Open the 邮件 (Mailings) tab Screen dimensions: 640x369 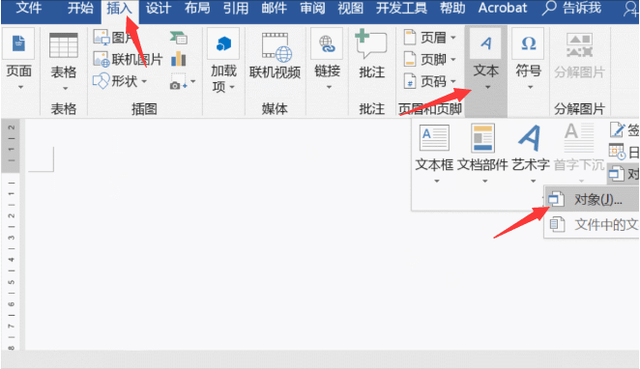coord(274,8)
